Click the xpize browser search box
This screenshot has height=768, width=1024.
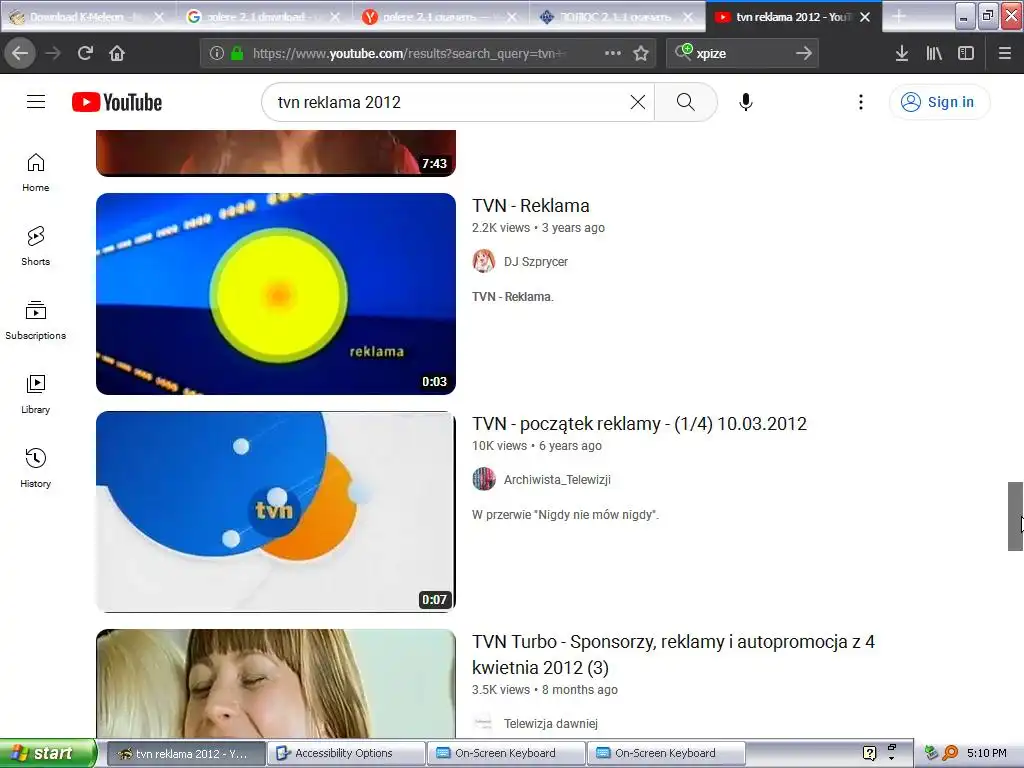point(743,54)
